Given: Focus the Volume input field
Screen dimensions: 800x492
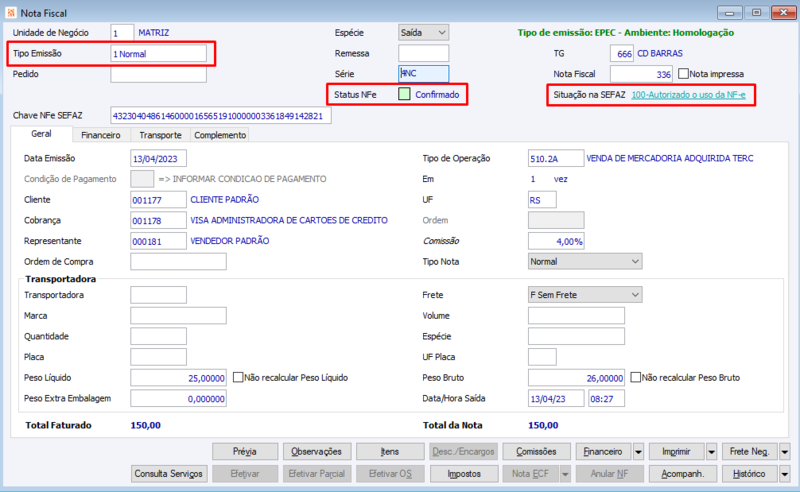Looking at the screenshot, I should coord(576,315).
